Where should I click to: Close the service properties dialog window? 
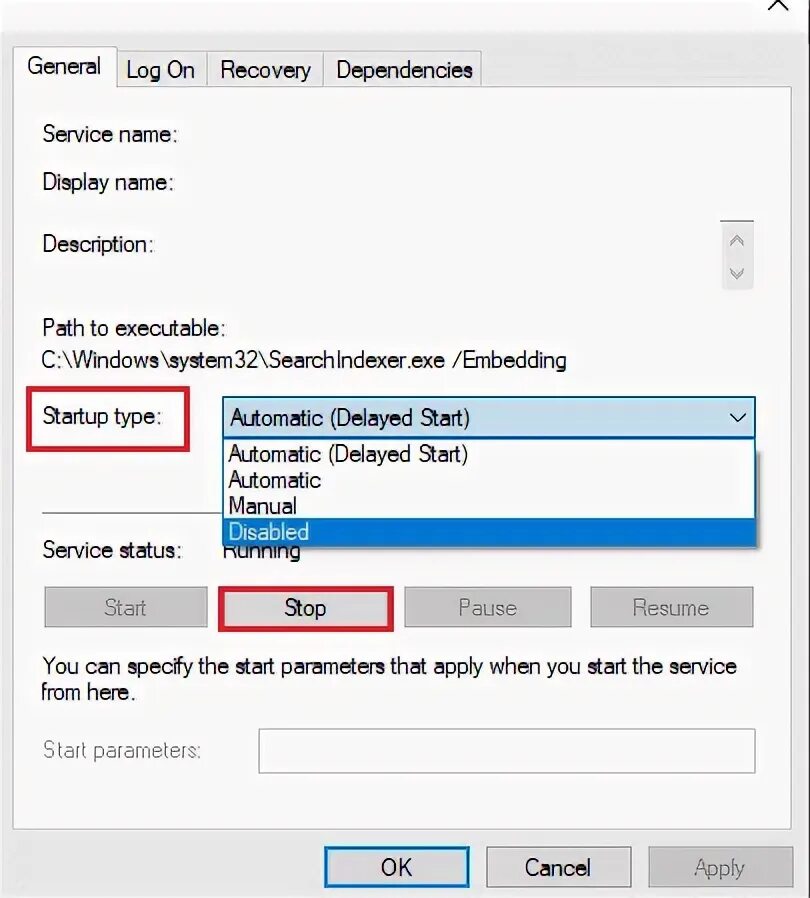(778, 5)
